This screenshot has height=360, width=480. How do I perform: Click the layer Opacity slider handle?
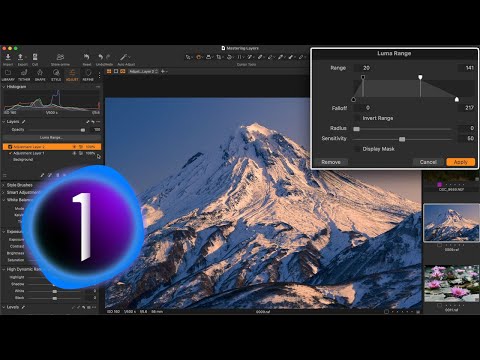83,130
